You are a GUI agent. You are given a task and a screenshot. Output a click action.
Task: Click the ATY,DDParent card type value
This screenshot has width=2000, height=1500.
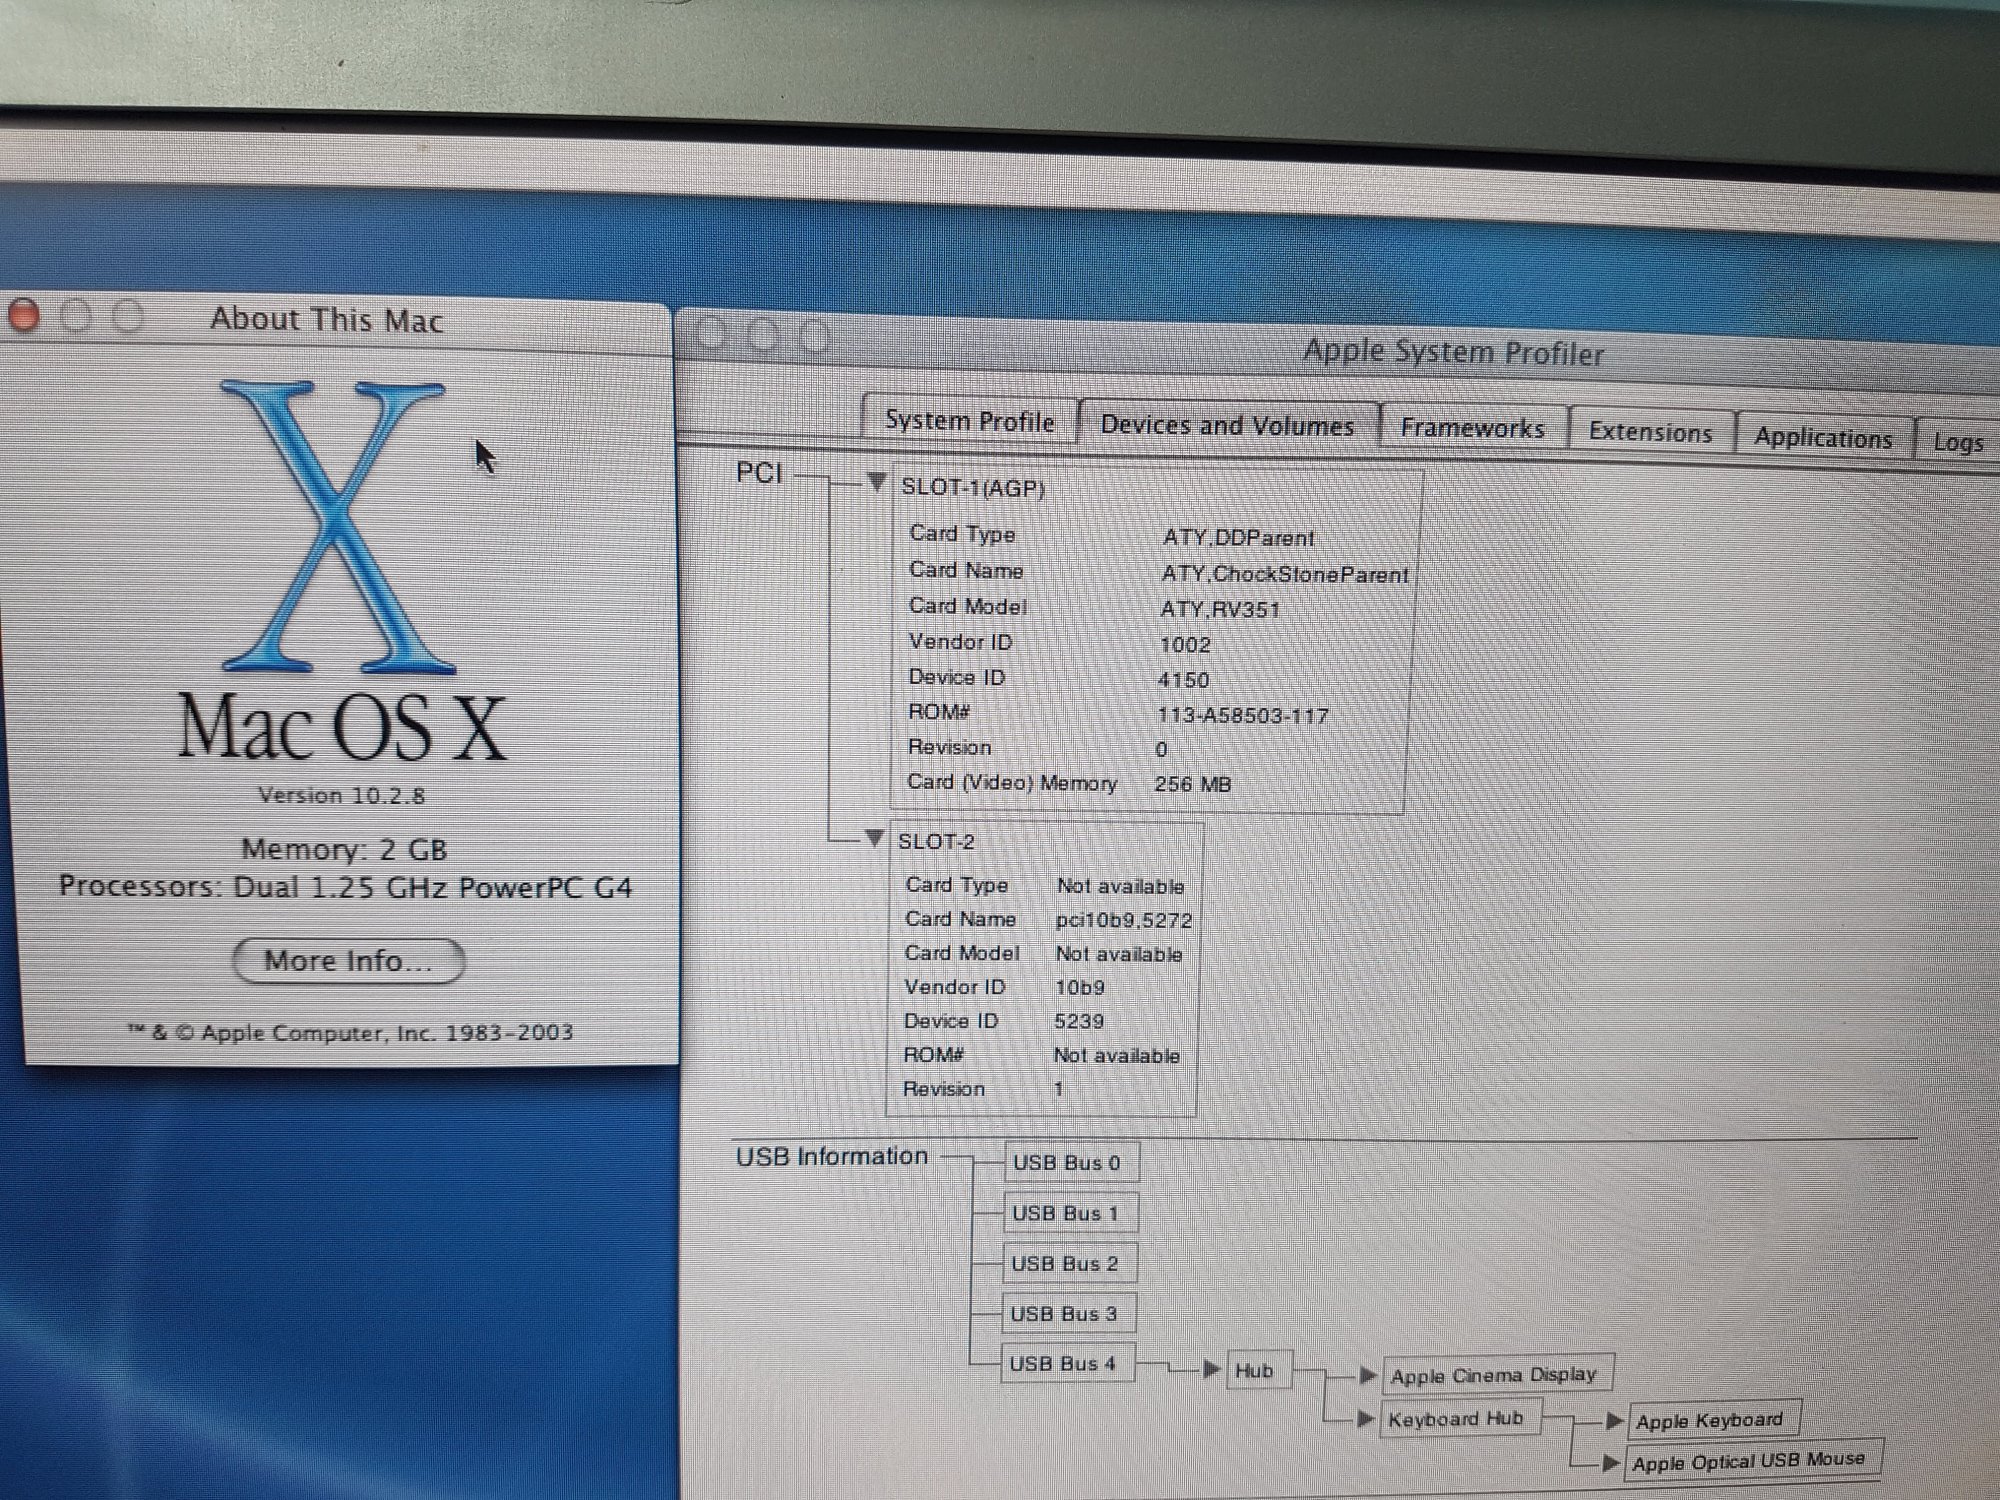(x=1238, y=538)
